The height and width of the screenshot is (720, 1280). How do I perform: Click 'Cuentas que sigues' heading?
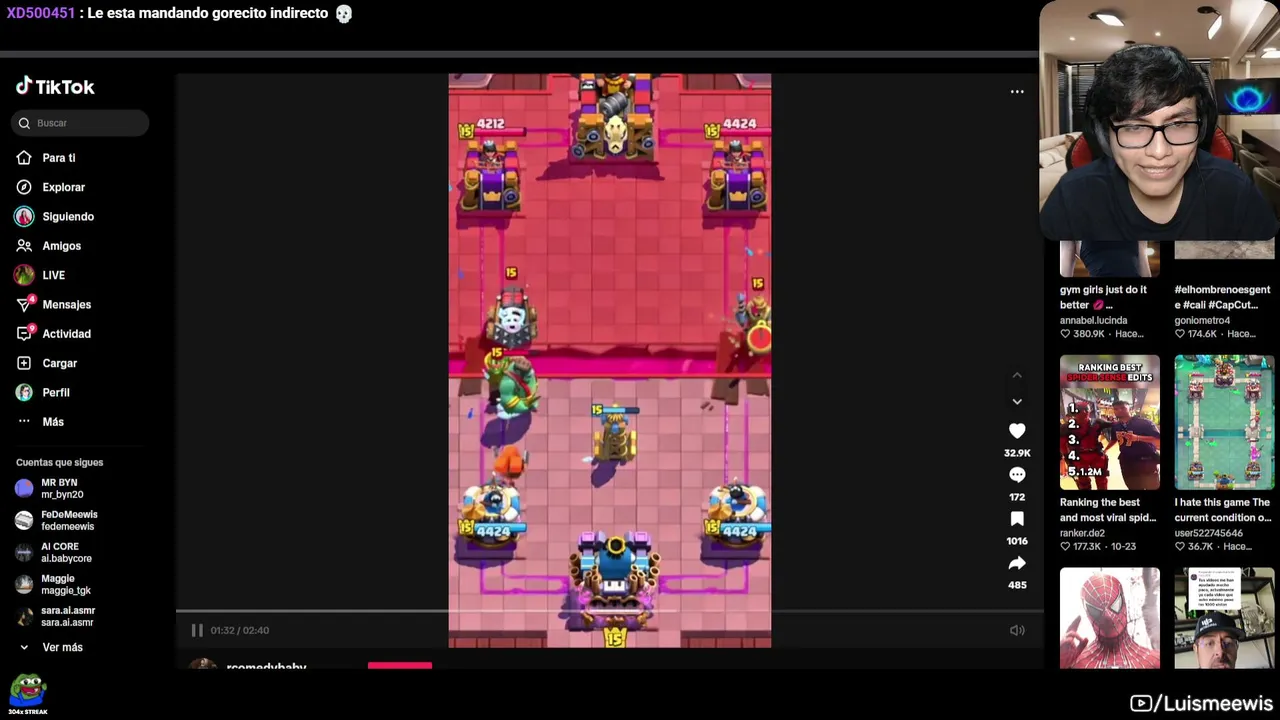pyautogui.click(x=59, y=463)
